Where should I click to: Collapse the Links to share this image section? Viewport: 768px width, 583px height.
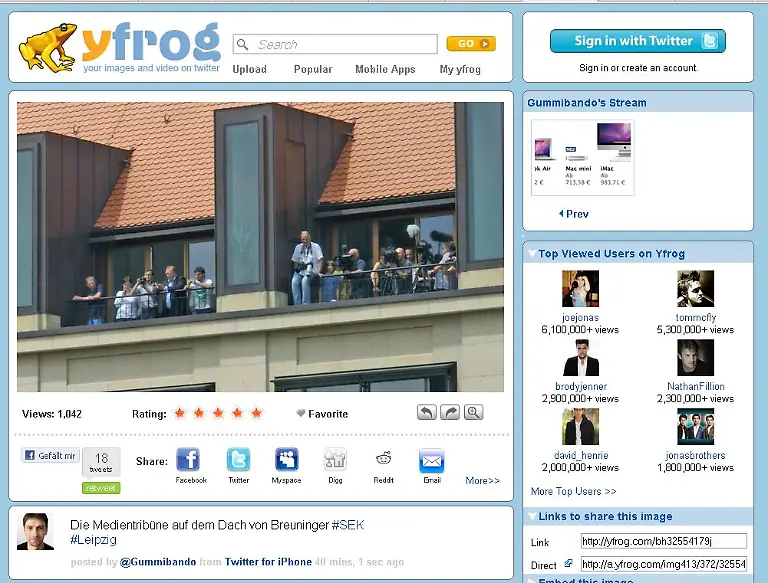coord(532,516)
